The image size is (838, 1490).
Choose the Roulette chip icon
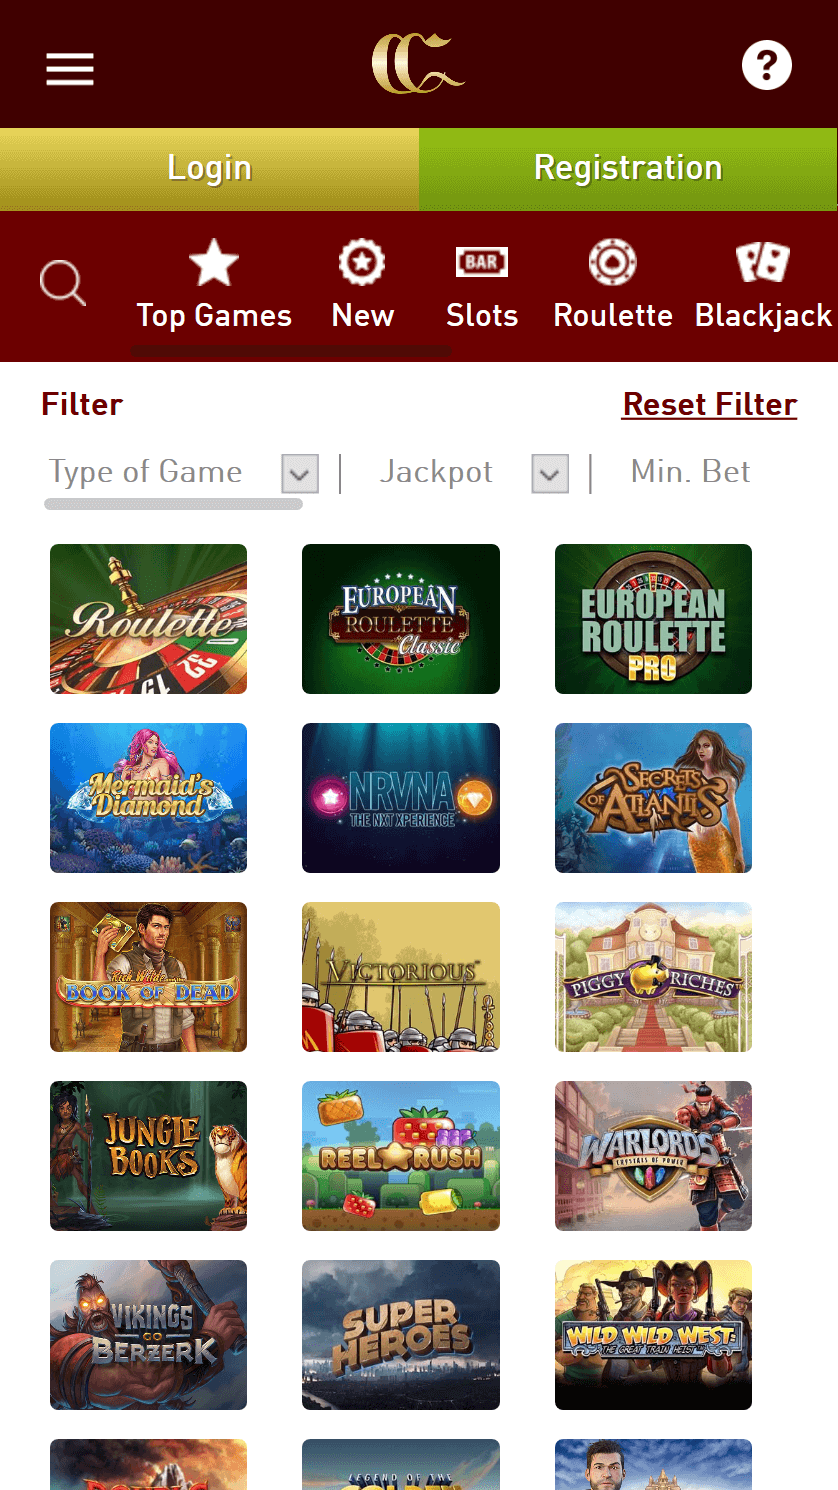point(613,263)
